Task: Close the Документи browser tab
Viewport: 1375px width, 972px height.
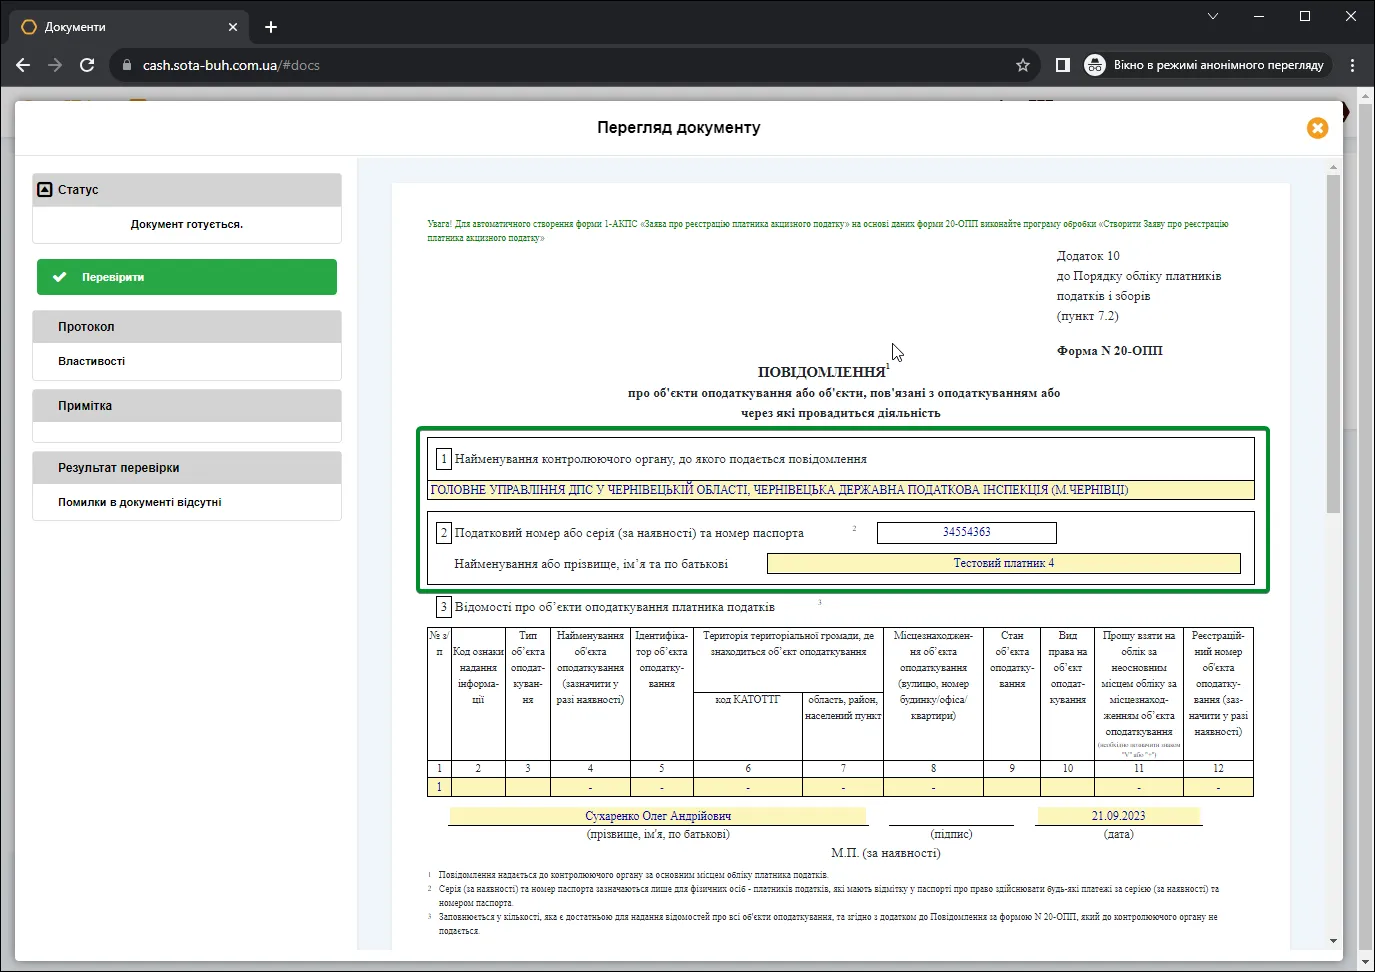Action: coord(233,27)
